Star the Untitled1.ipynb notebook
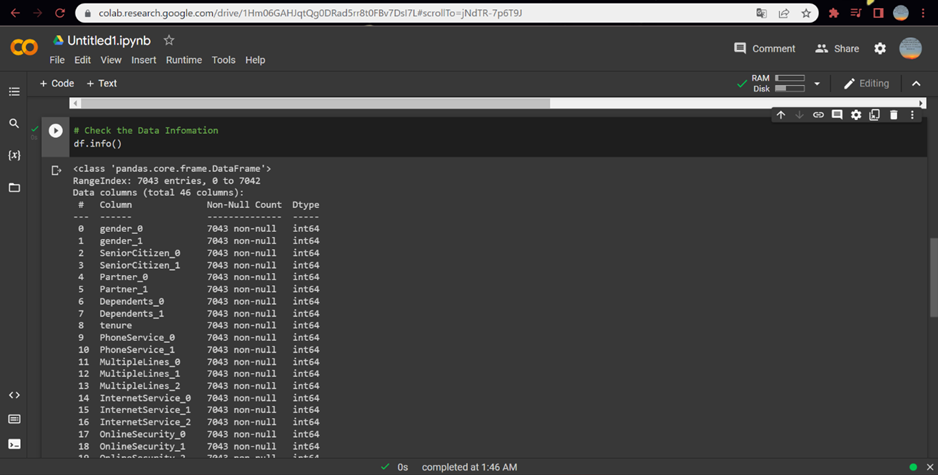The height and width of the screenshot is (475, 938). point(169,40)
